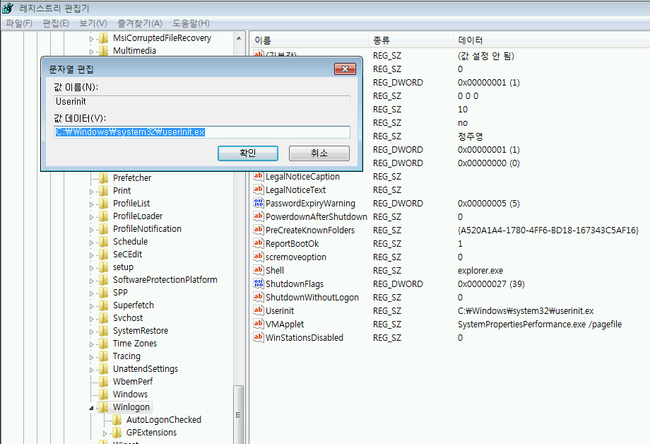Viewport: 650px width, 444px height.
Task: Select the Windows folder icon
Action: coord(104,394)
